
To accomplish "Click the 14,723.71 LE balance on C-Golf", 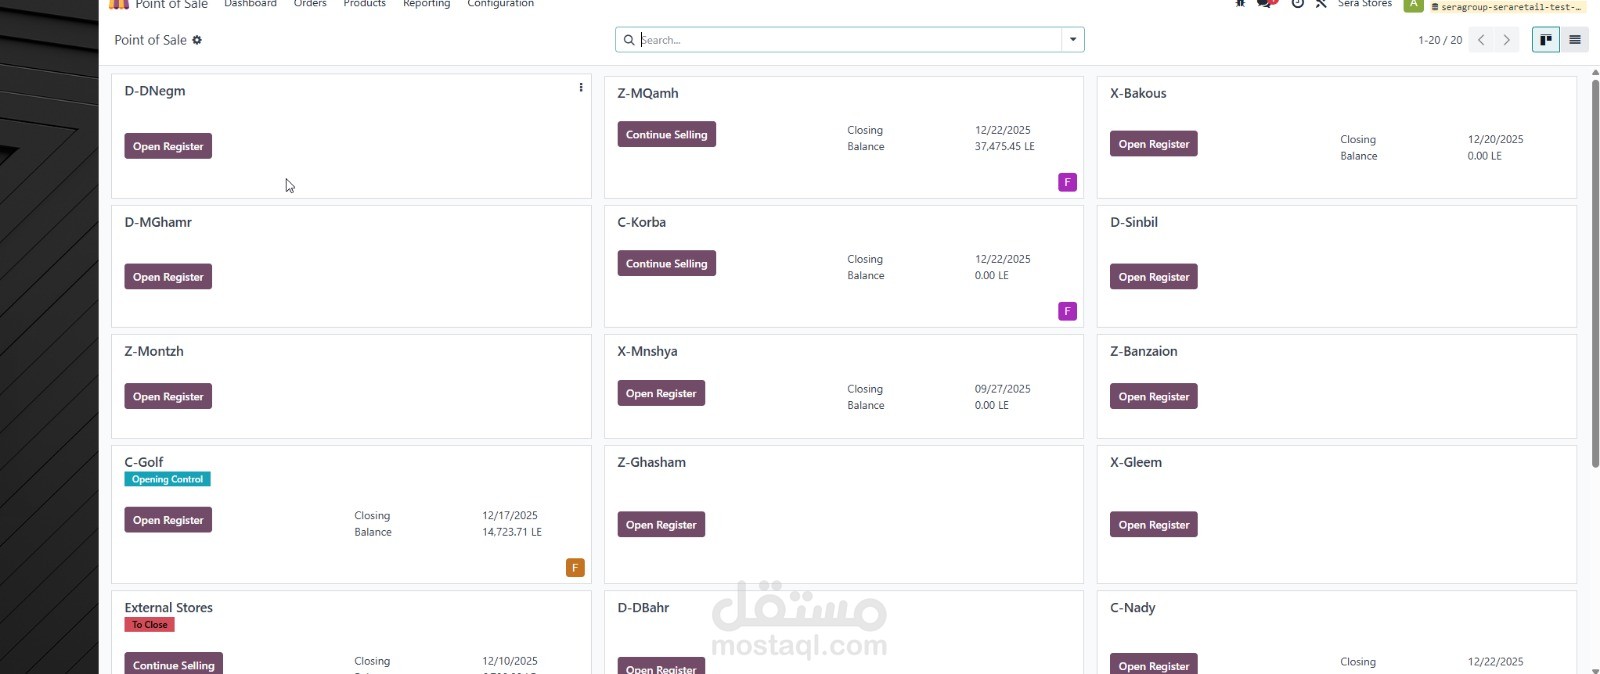I will pyautogui.click(x=512, y=532).
